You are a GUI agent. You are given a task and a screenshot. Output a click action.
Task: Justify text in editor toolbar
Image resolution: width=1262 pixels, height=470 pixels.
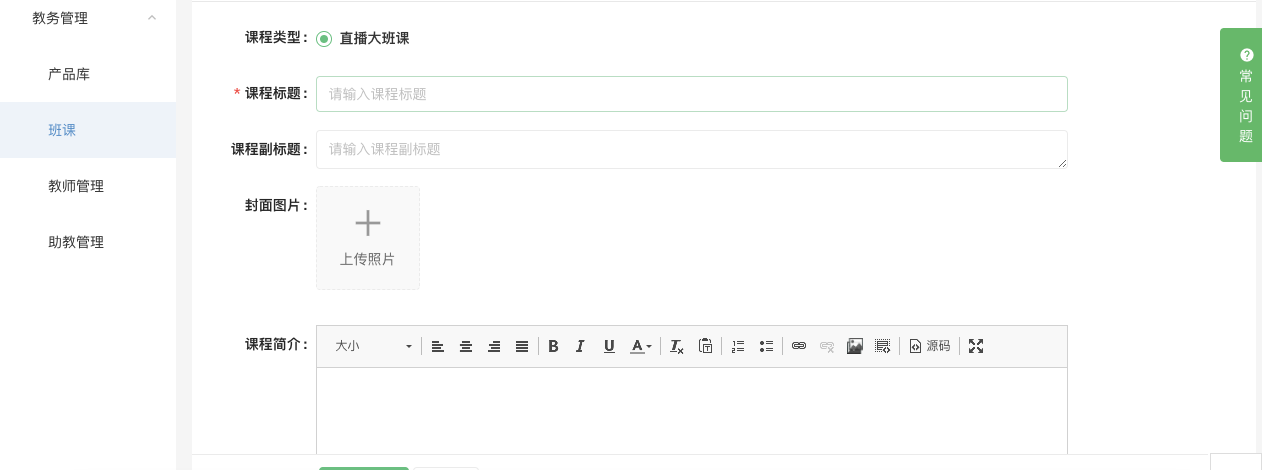coord(522,346)
